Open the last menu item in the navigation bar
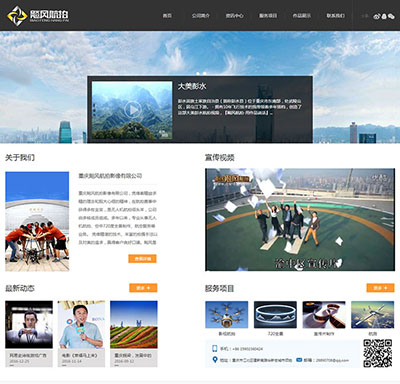The image size is (400, 384). pyautogui.click(x=336, y=16)
